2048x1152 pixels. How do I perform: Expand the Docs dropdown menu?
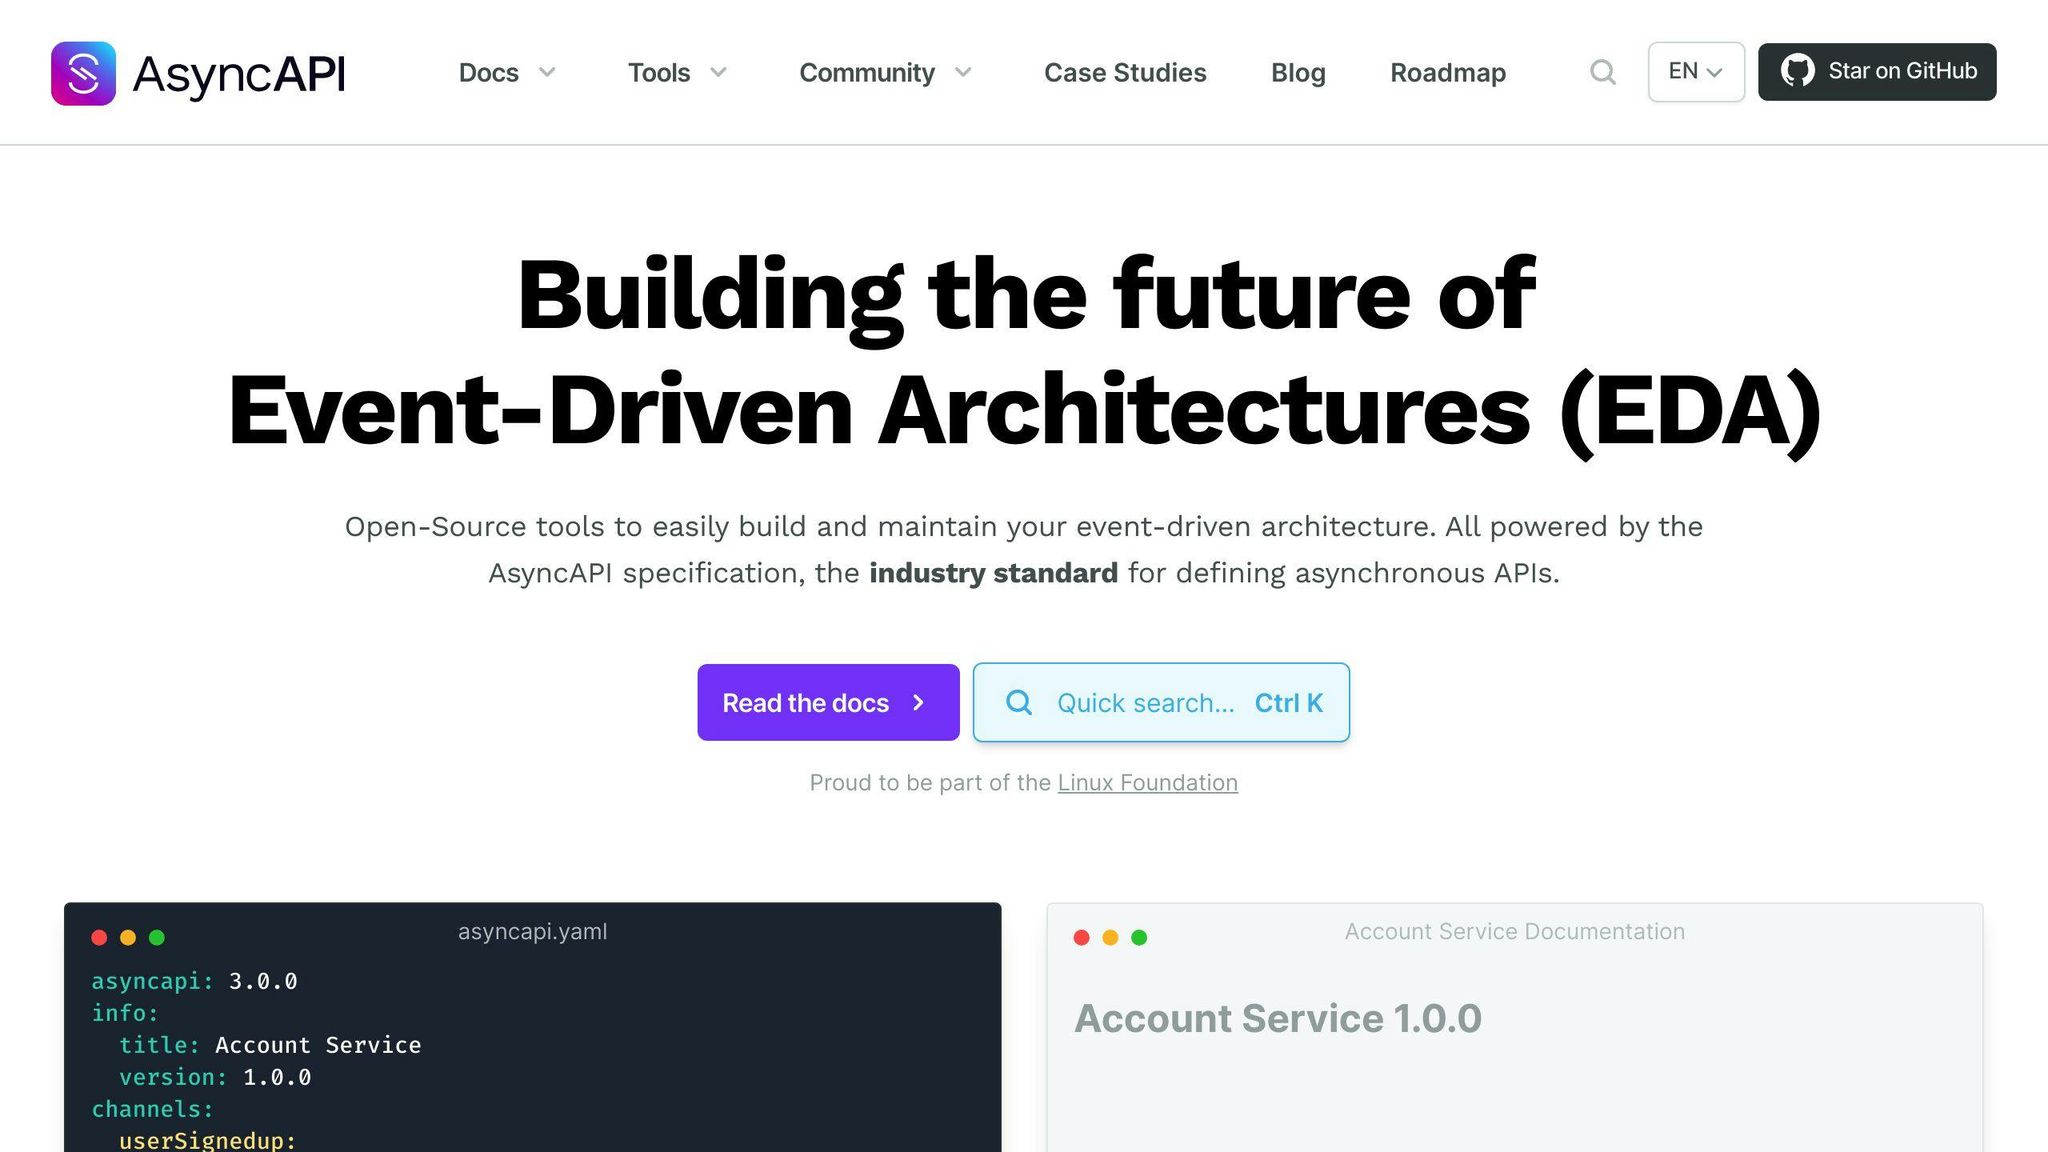[488, 72]
